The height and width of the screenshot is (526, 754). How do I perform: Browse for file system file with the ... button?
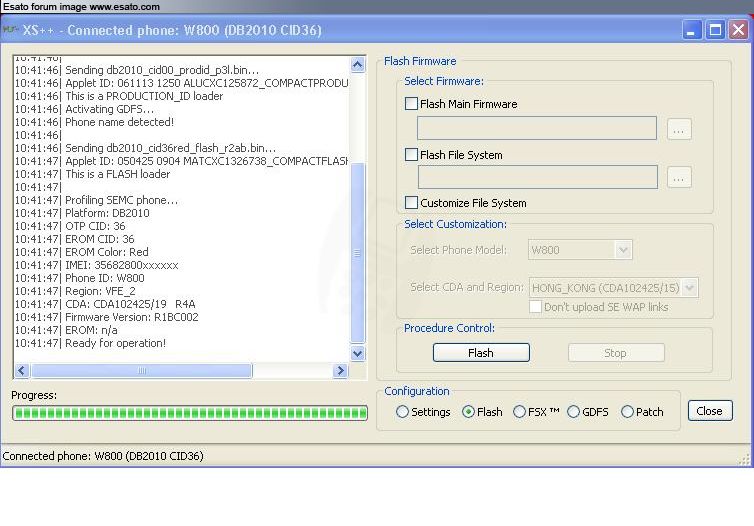pos(679,177)
